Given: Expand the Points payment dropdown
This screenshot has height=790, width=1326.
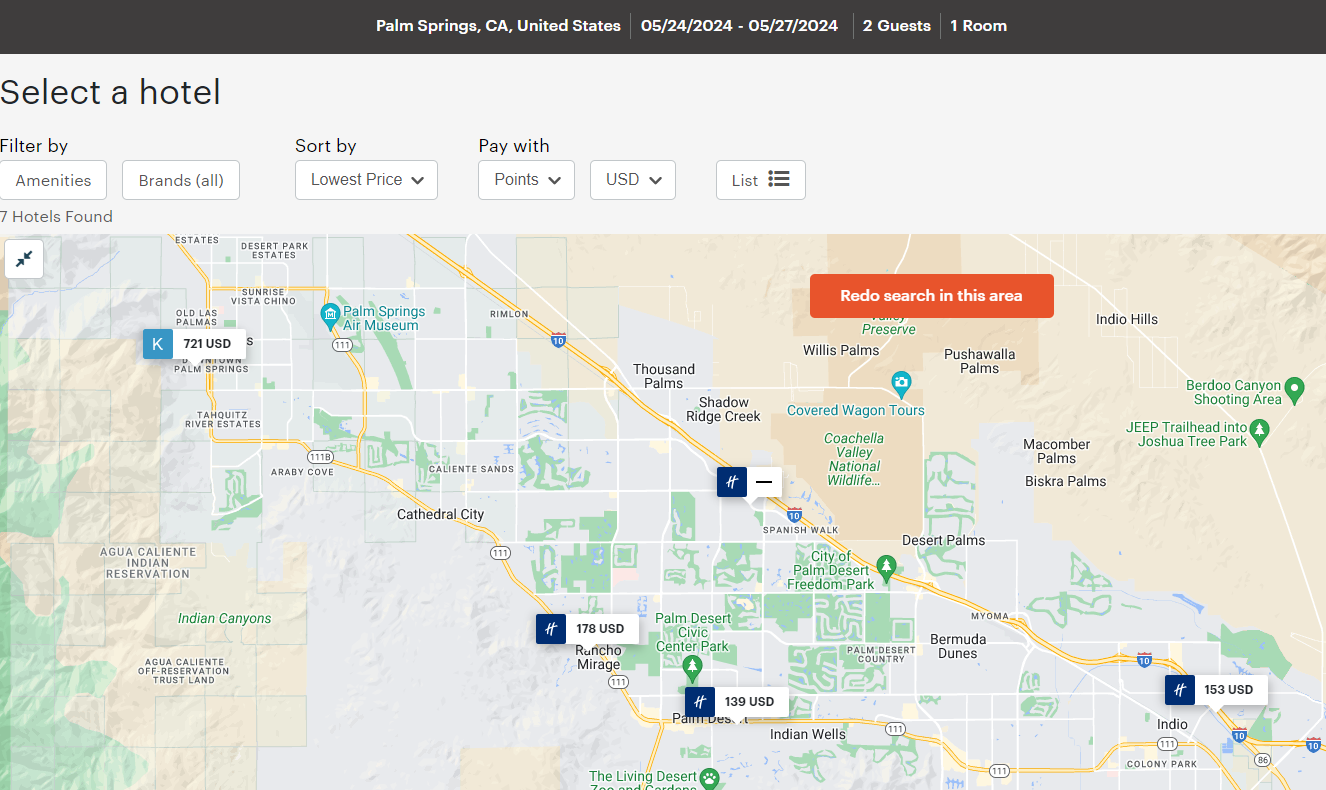Looking at the screenshot, I should tap(526, 180).
